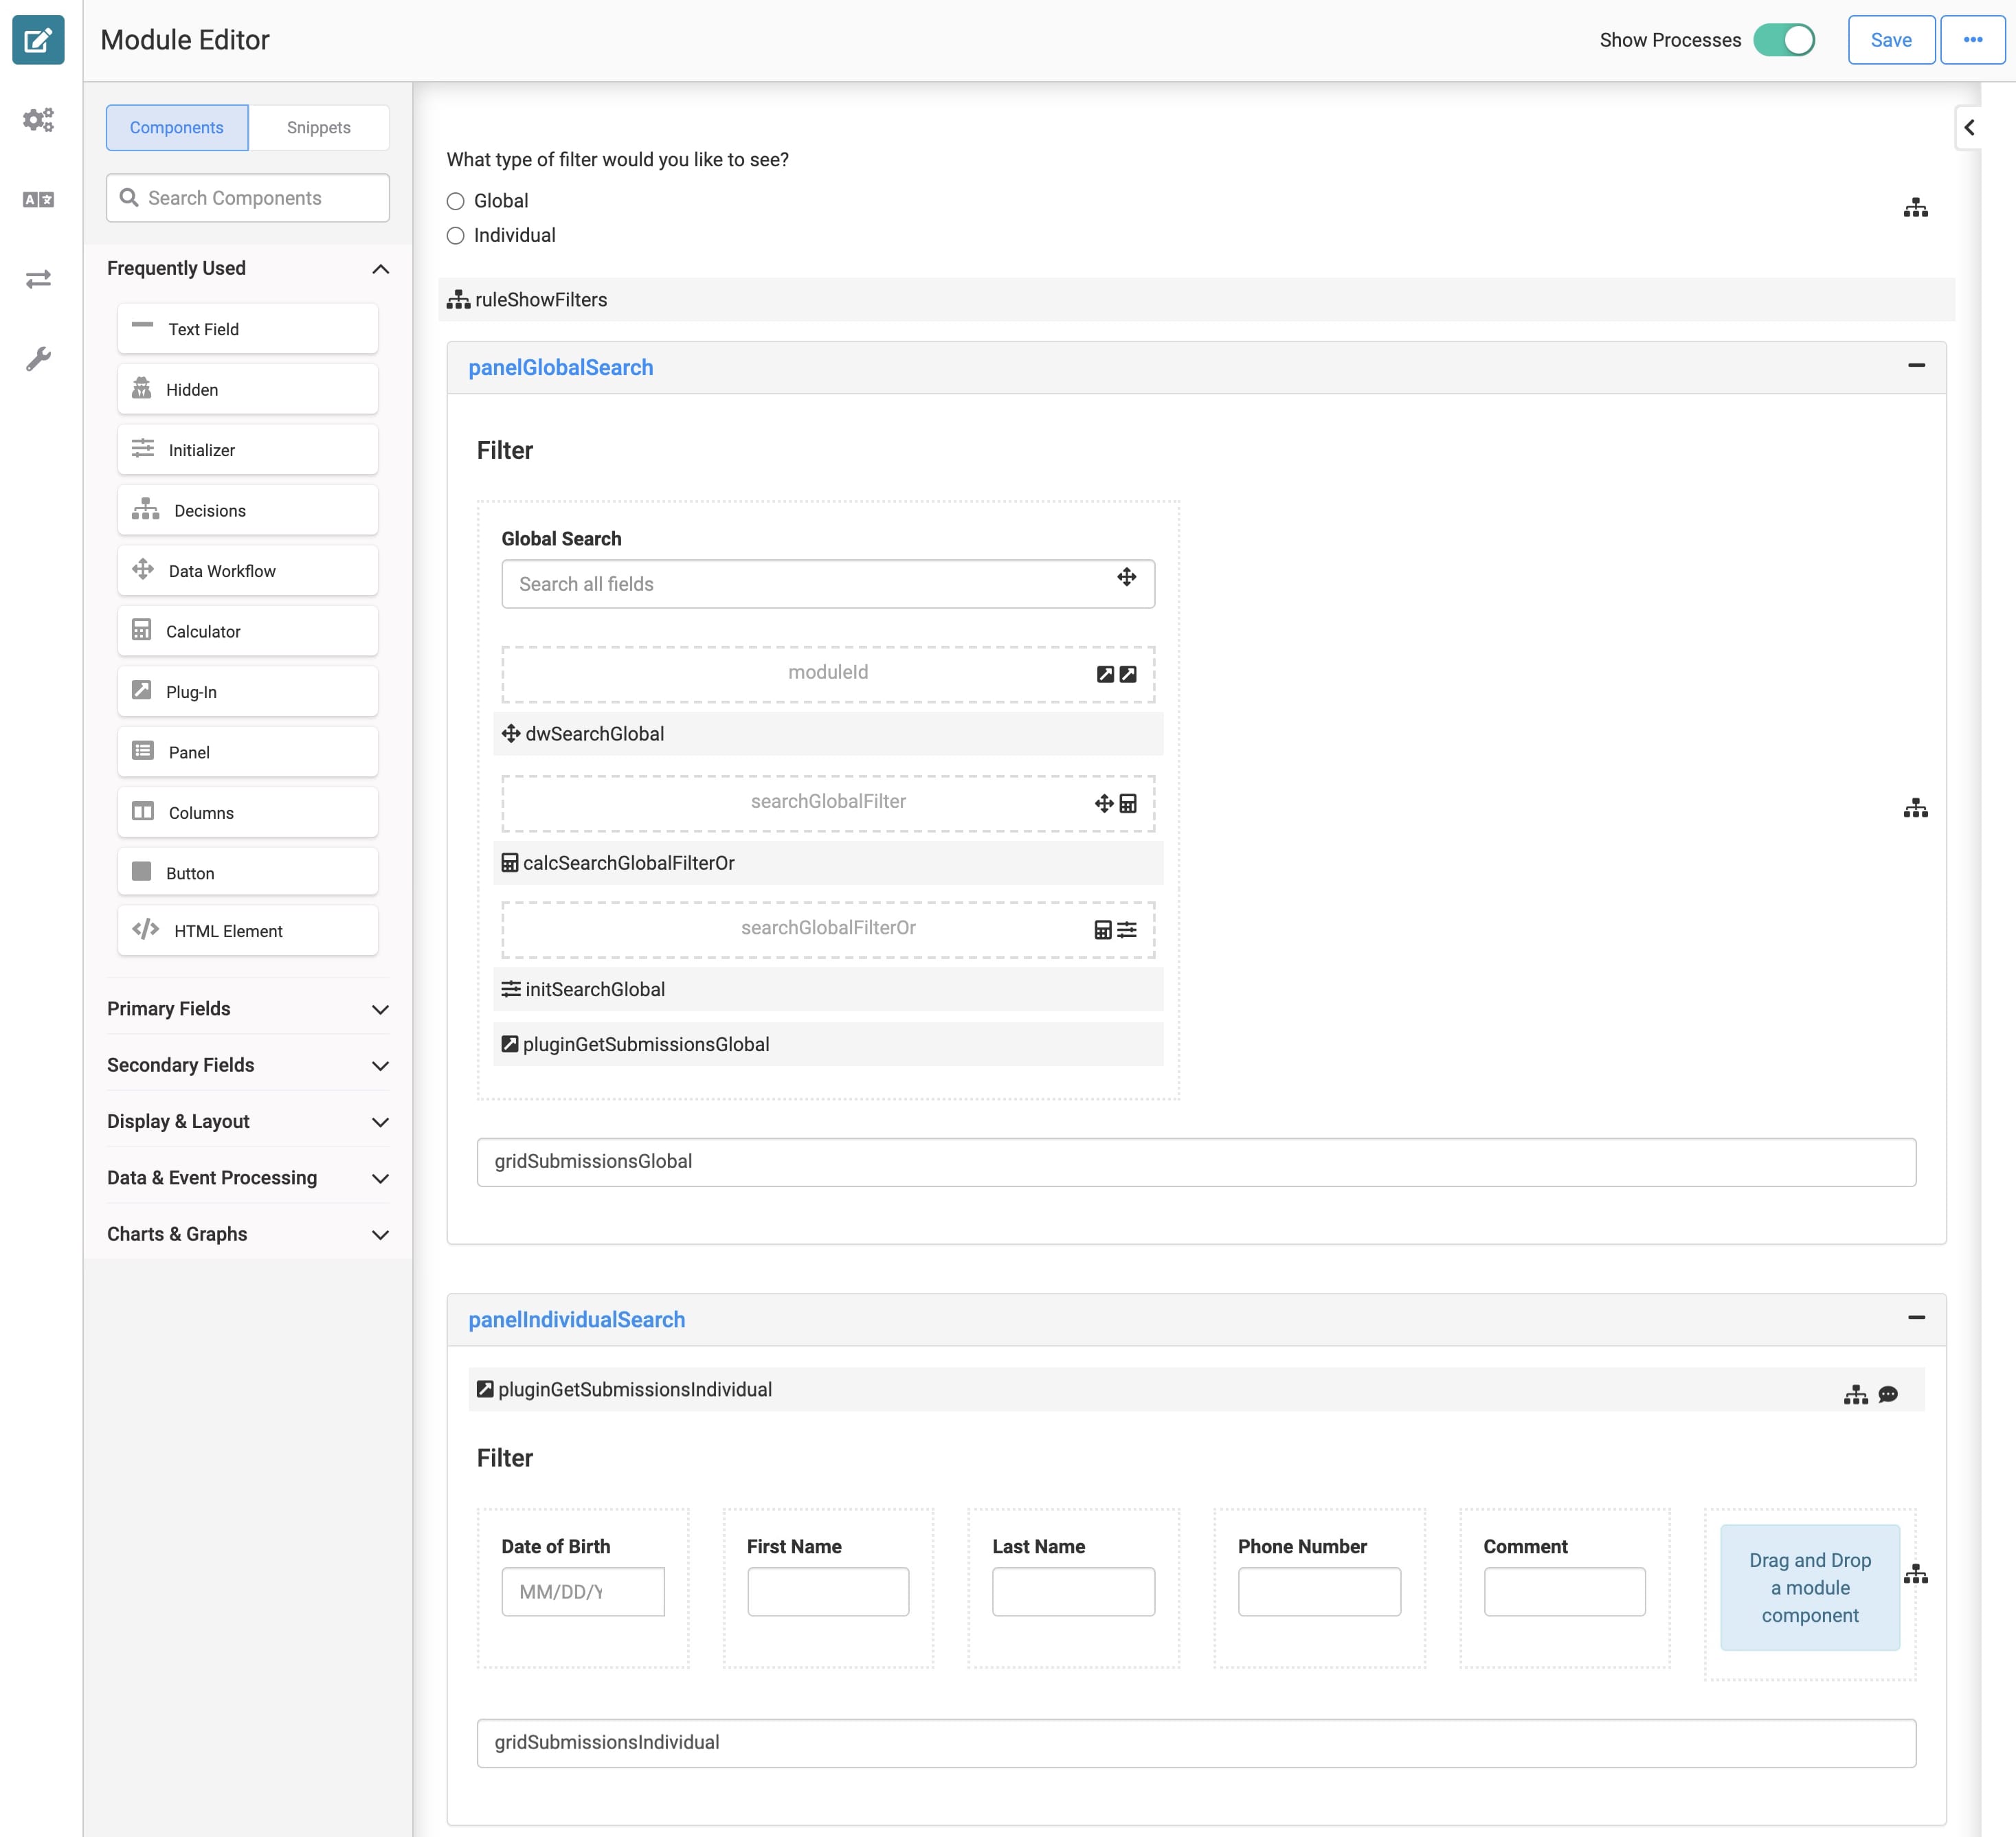Click the Search all fields input
Screen dimensions: 2016x1837
pos(828,584)
